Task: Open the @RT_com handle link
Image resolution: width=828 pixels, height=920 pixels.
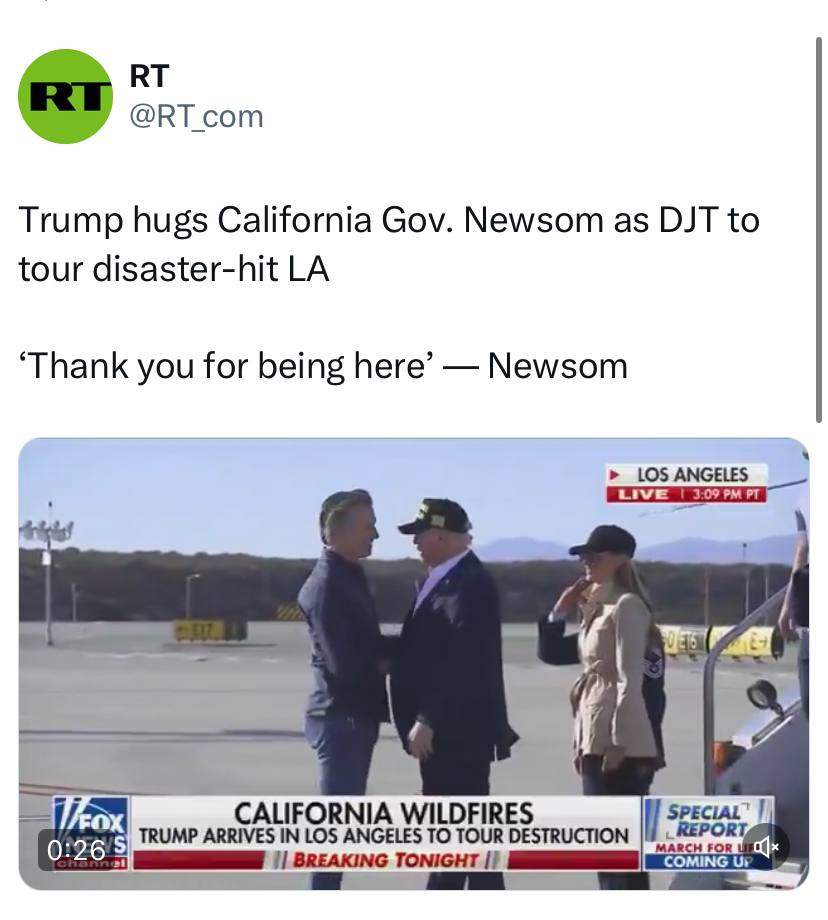Action: click(196, 116)
